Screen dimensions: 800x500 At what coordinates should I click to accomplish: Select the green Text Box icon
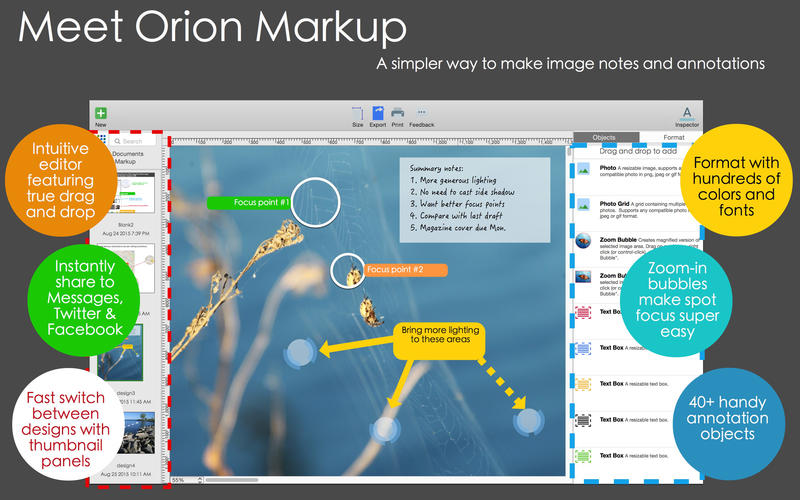click(583, 456)
